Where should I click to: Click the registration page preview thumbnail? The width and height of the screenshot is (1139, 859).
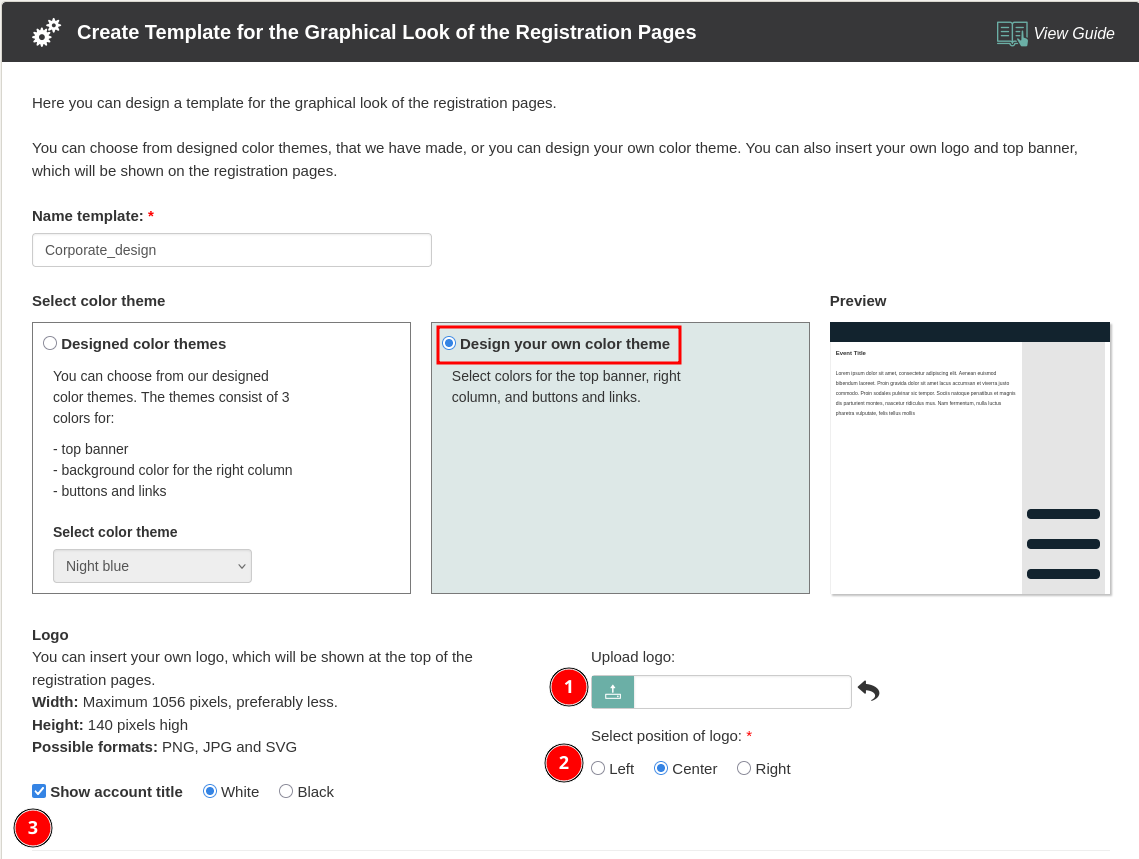tap(969, 458)
